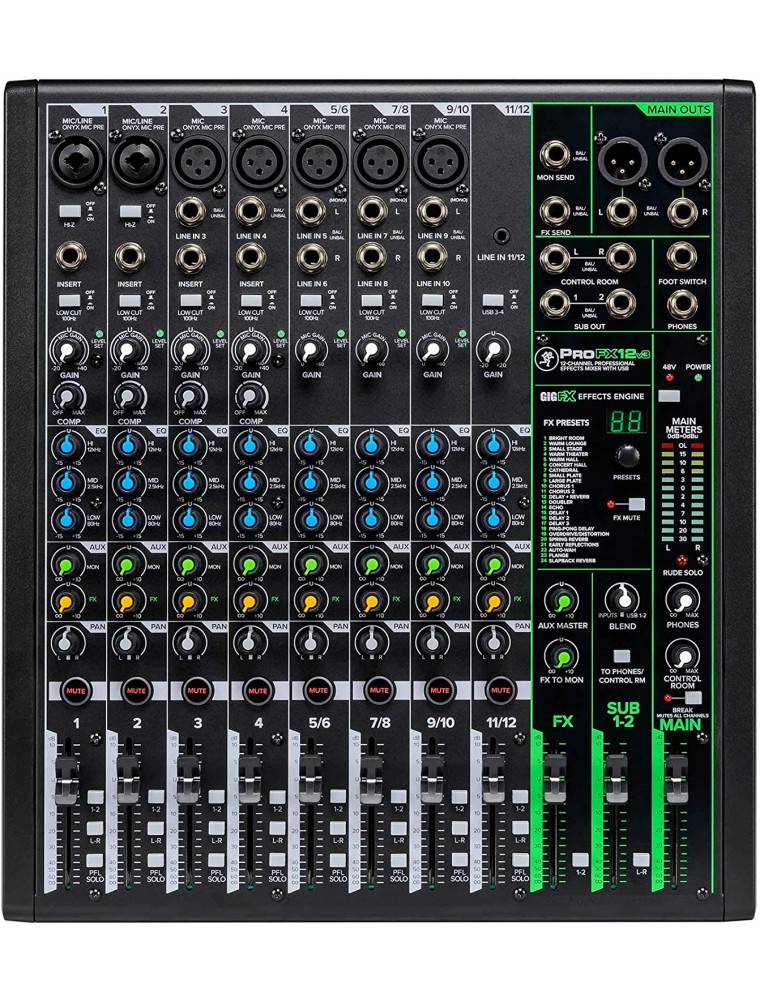
Task: Click the channel 2 COMP knob
Action: pos(129,398)
